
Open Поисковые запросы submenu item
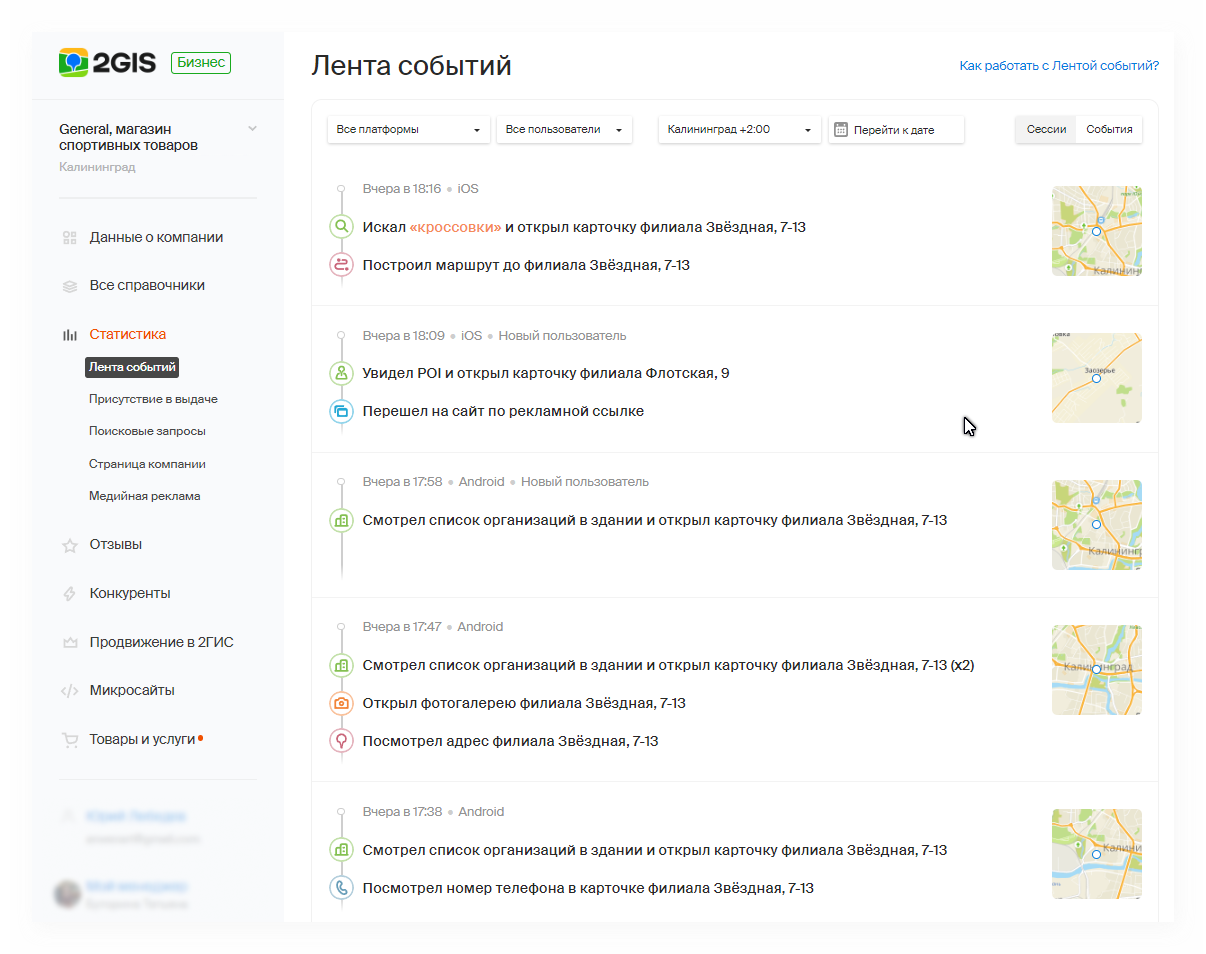[147, 431]
